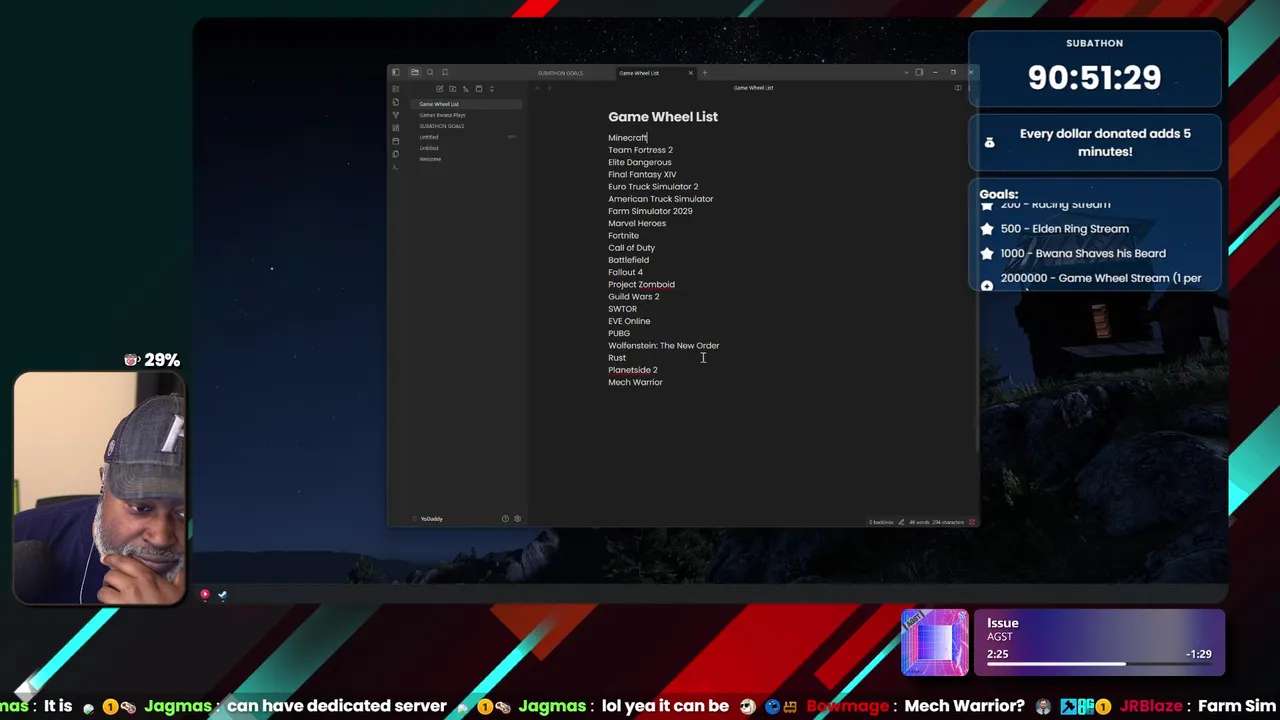This screenshot has width=1280, height=720.
Task: Toggle the right sidebar icon
Action: pos(919,72)
